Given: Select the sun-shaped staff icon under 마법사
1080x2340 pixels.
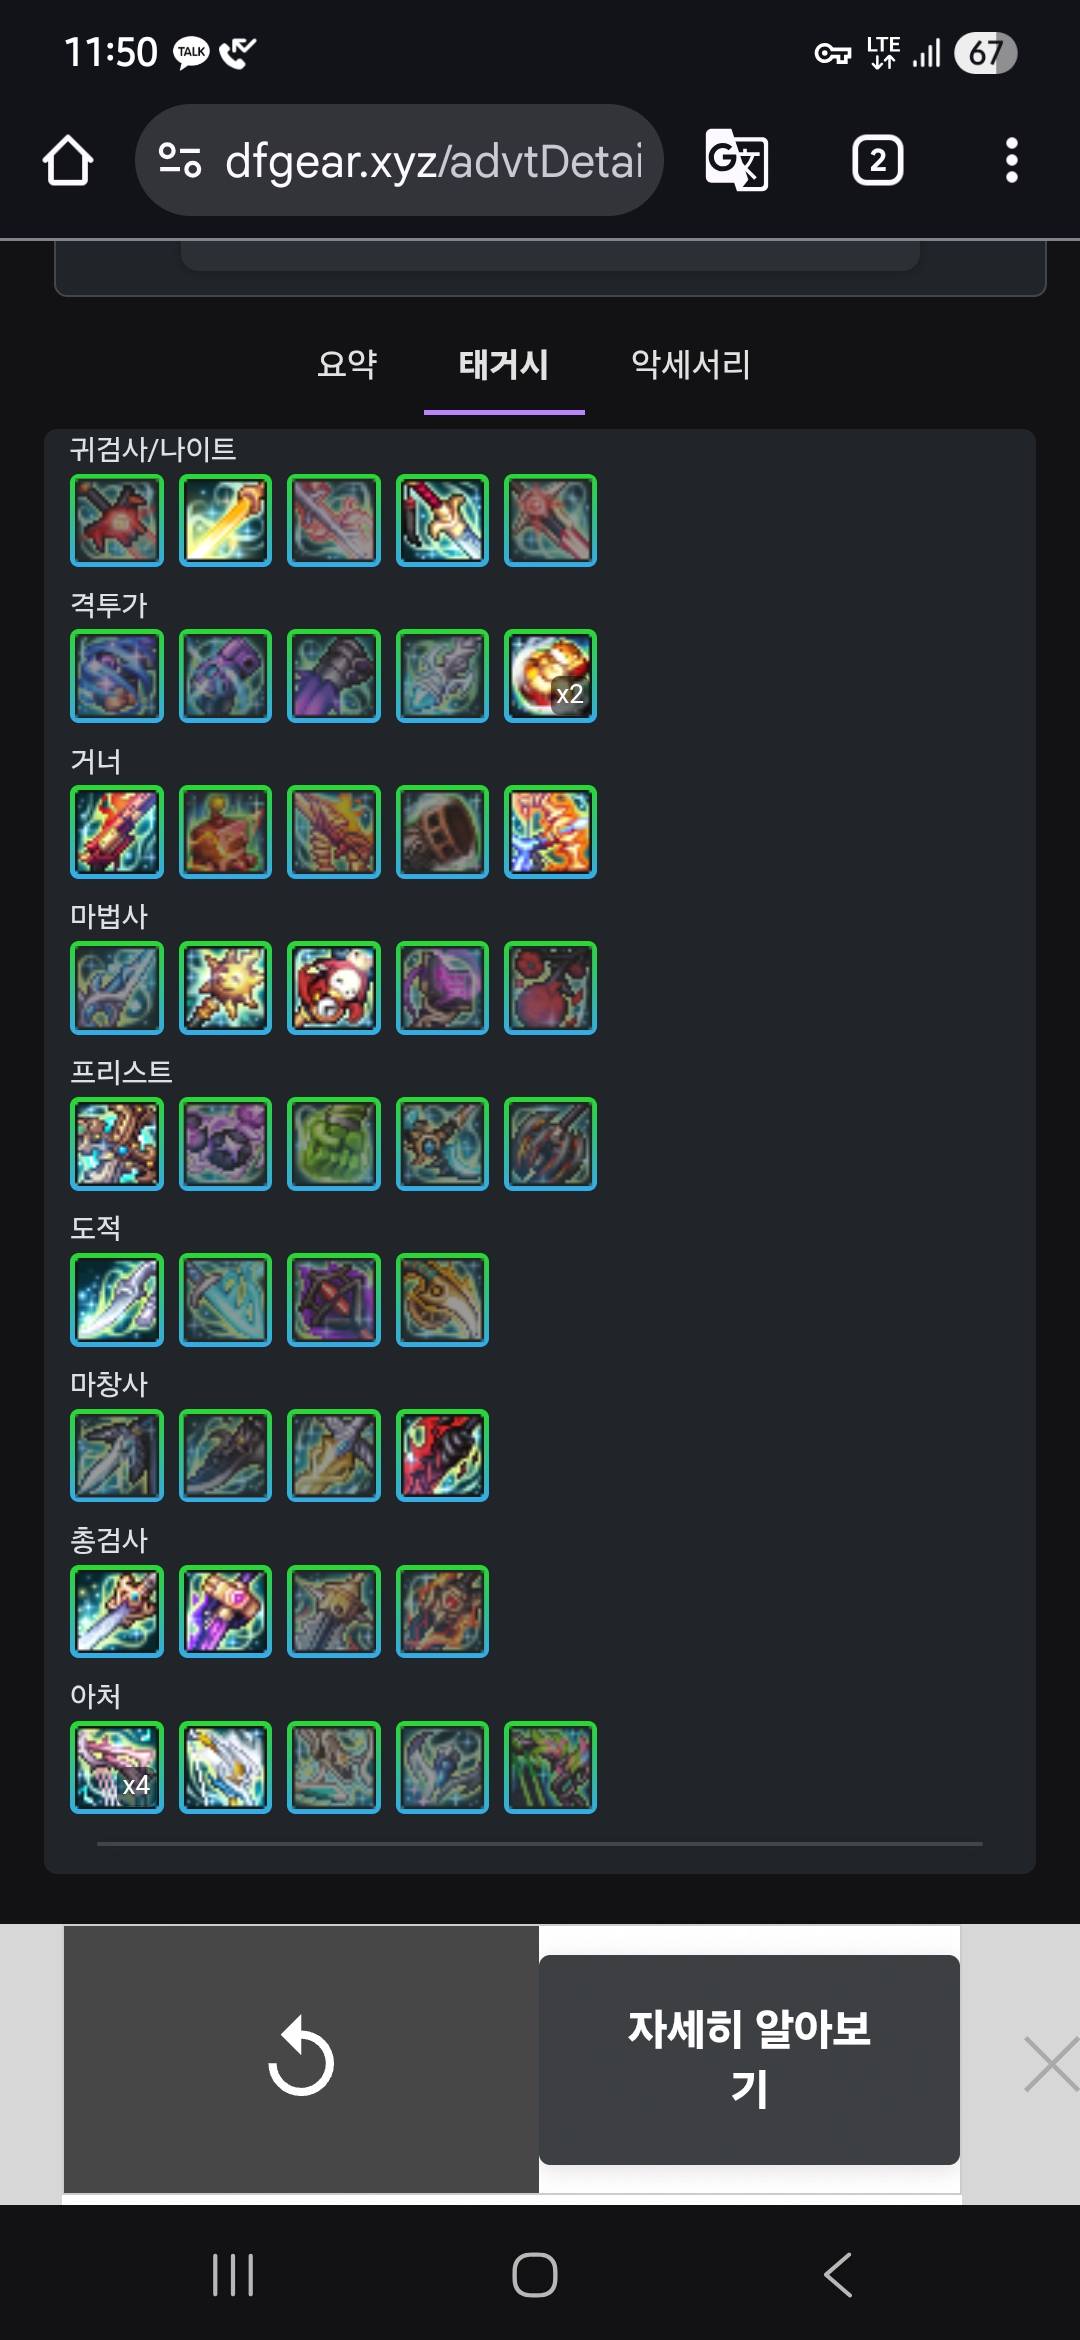Looking at the screenshot, I should [225, 988].
